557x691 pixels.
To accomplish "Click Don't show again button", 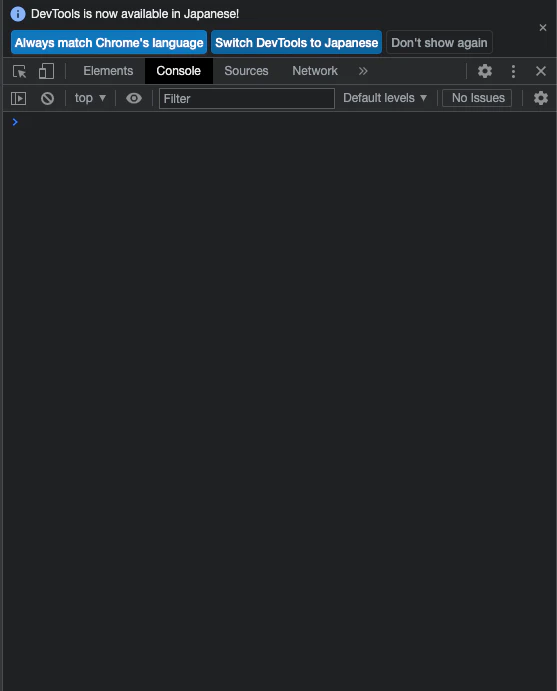I will (x=439, y=42).
